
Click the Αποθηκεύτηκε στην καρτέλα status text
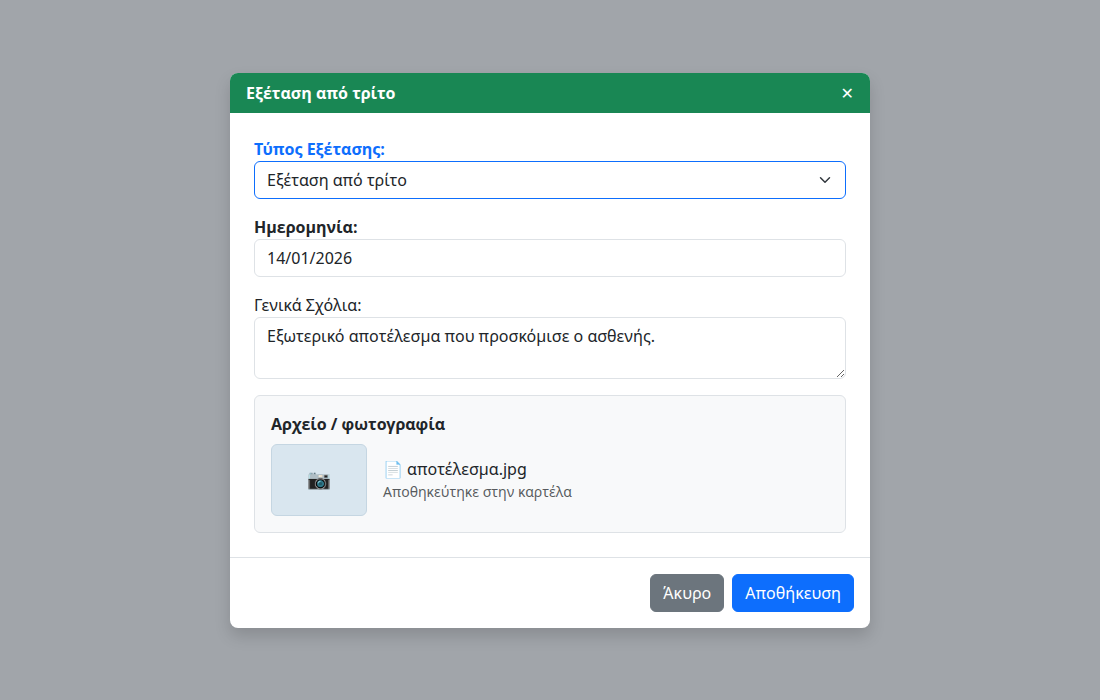click(x=477, y=492)
